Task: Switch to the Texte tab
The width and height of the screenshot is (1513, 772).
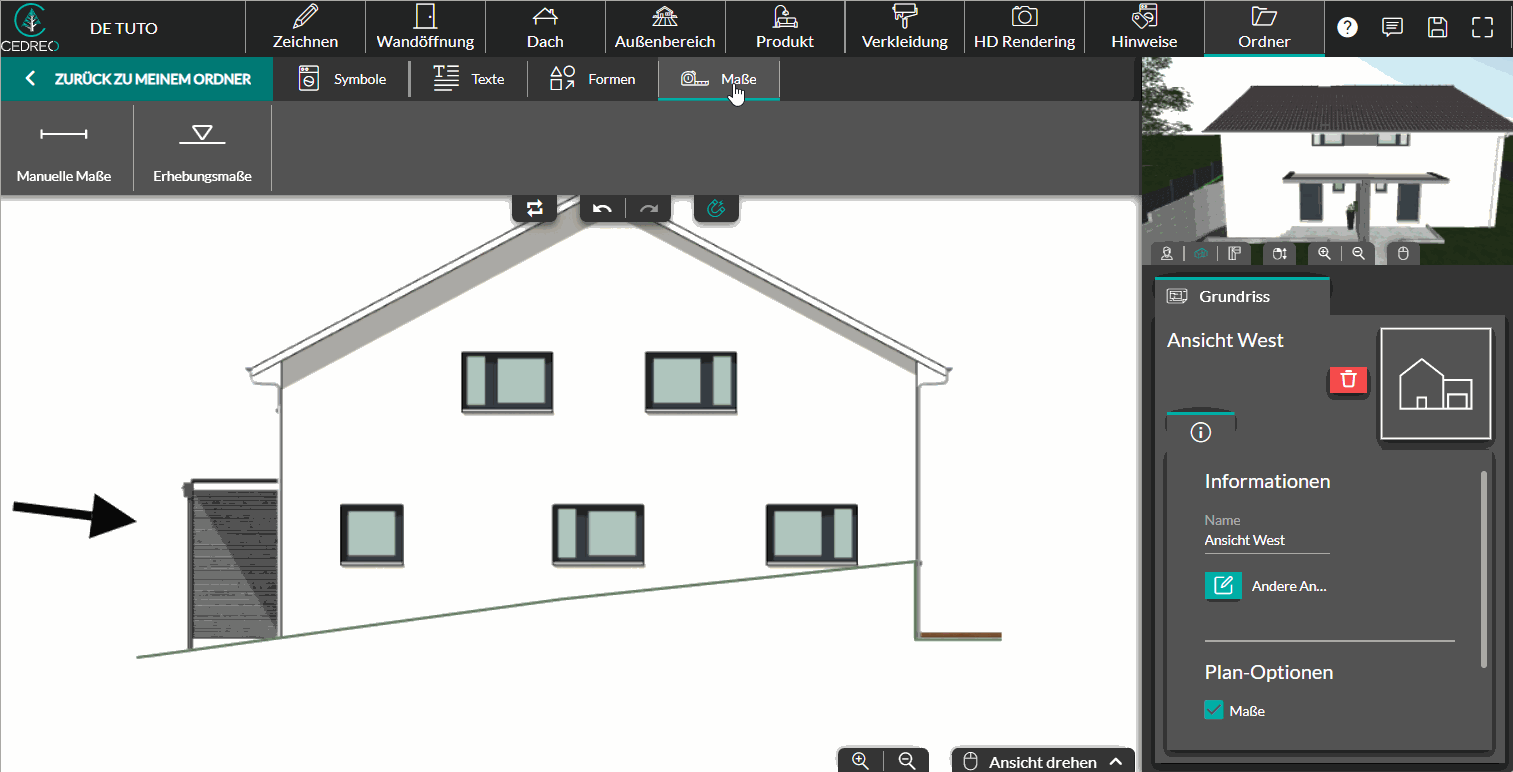Action: (468, 79)
